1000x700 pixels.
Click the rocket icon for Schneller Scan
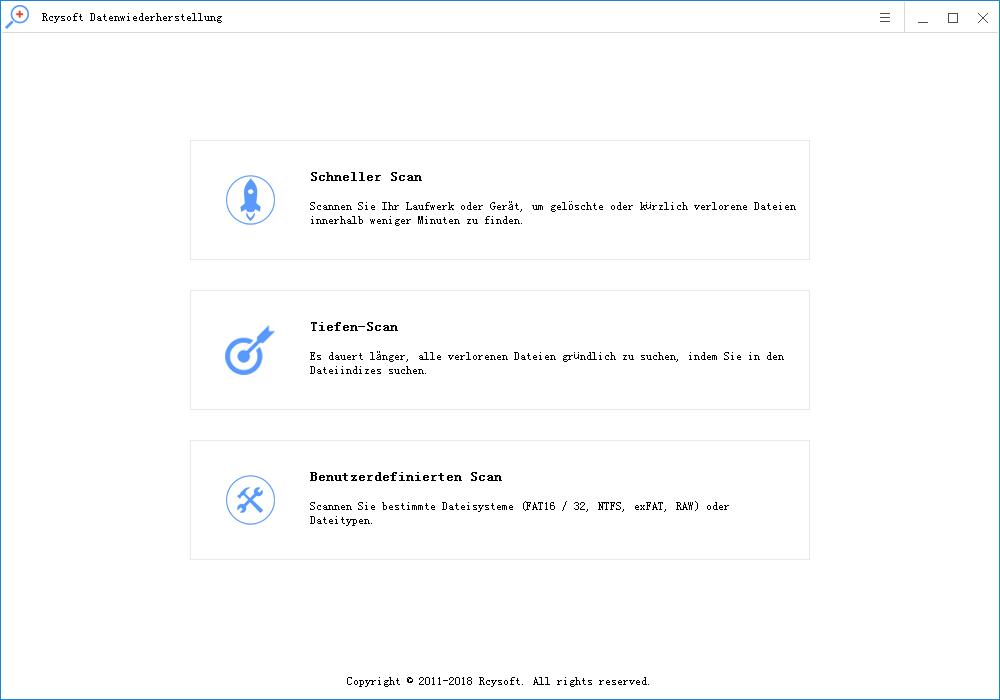251,200
